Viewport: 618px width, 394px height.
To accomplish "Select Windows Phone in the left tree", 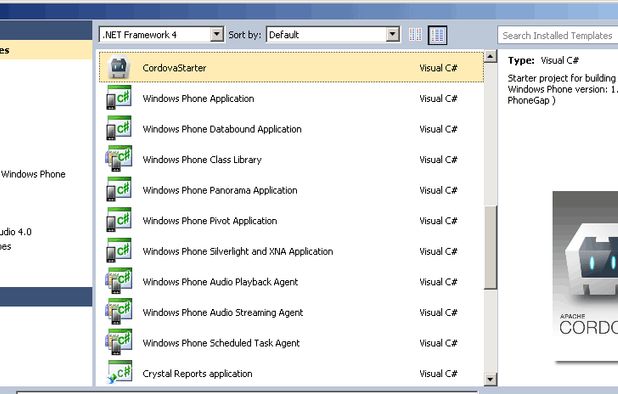I will click(33, 174).
